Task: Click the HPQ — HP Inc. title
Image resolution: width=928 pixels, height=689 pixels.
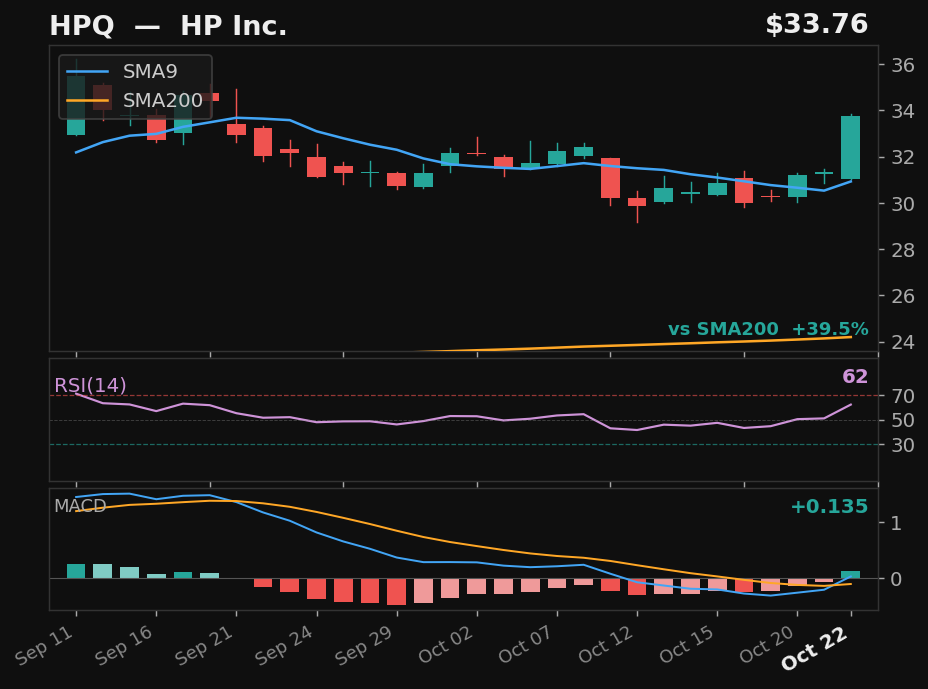Action: click(x=168, y=26)
